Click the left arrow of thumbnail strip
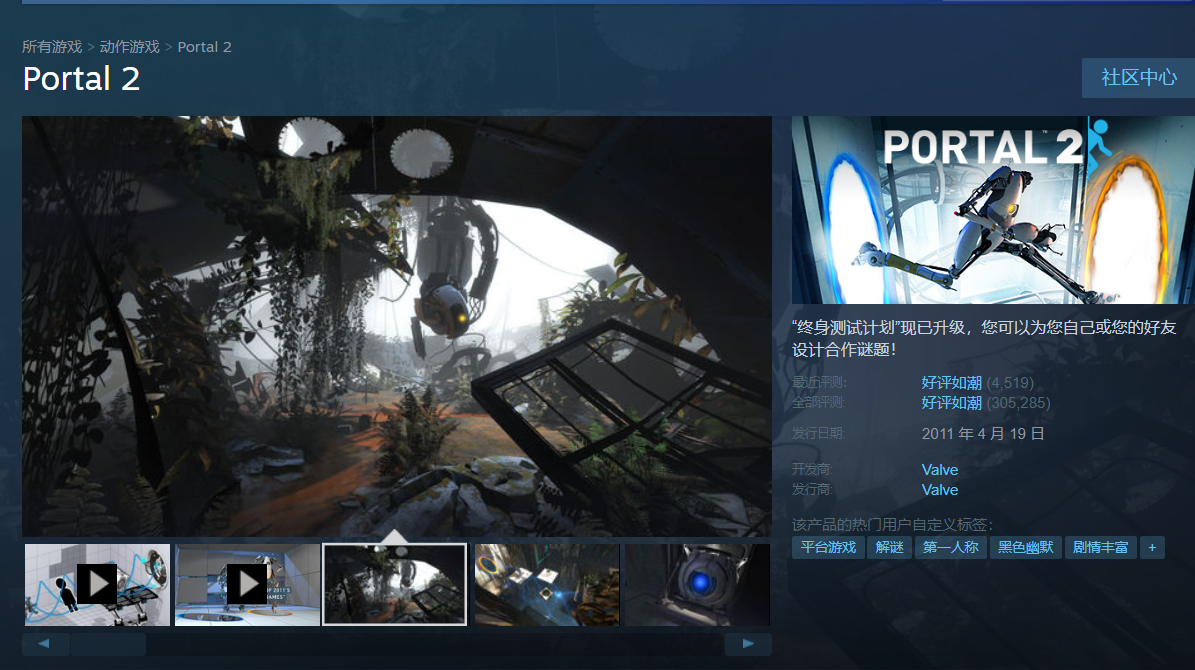Viewport: 1195px width, 670px height. point(45,644)
